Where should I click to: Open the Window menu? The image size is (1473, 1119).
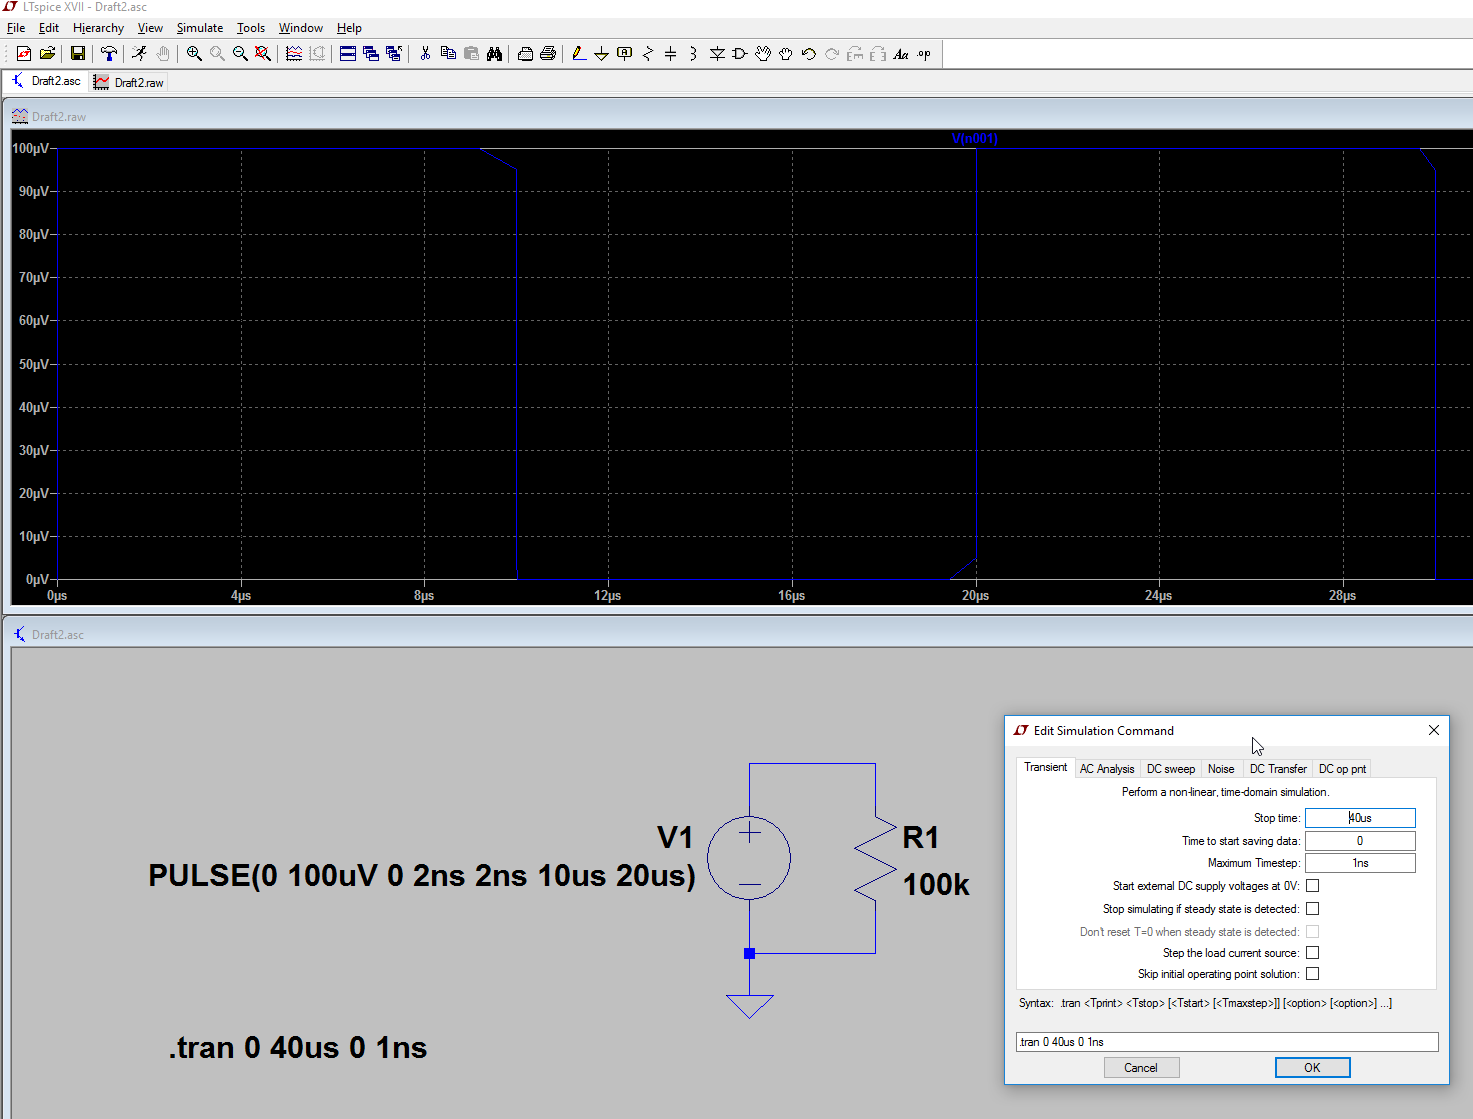(x=300, y=28)
